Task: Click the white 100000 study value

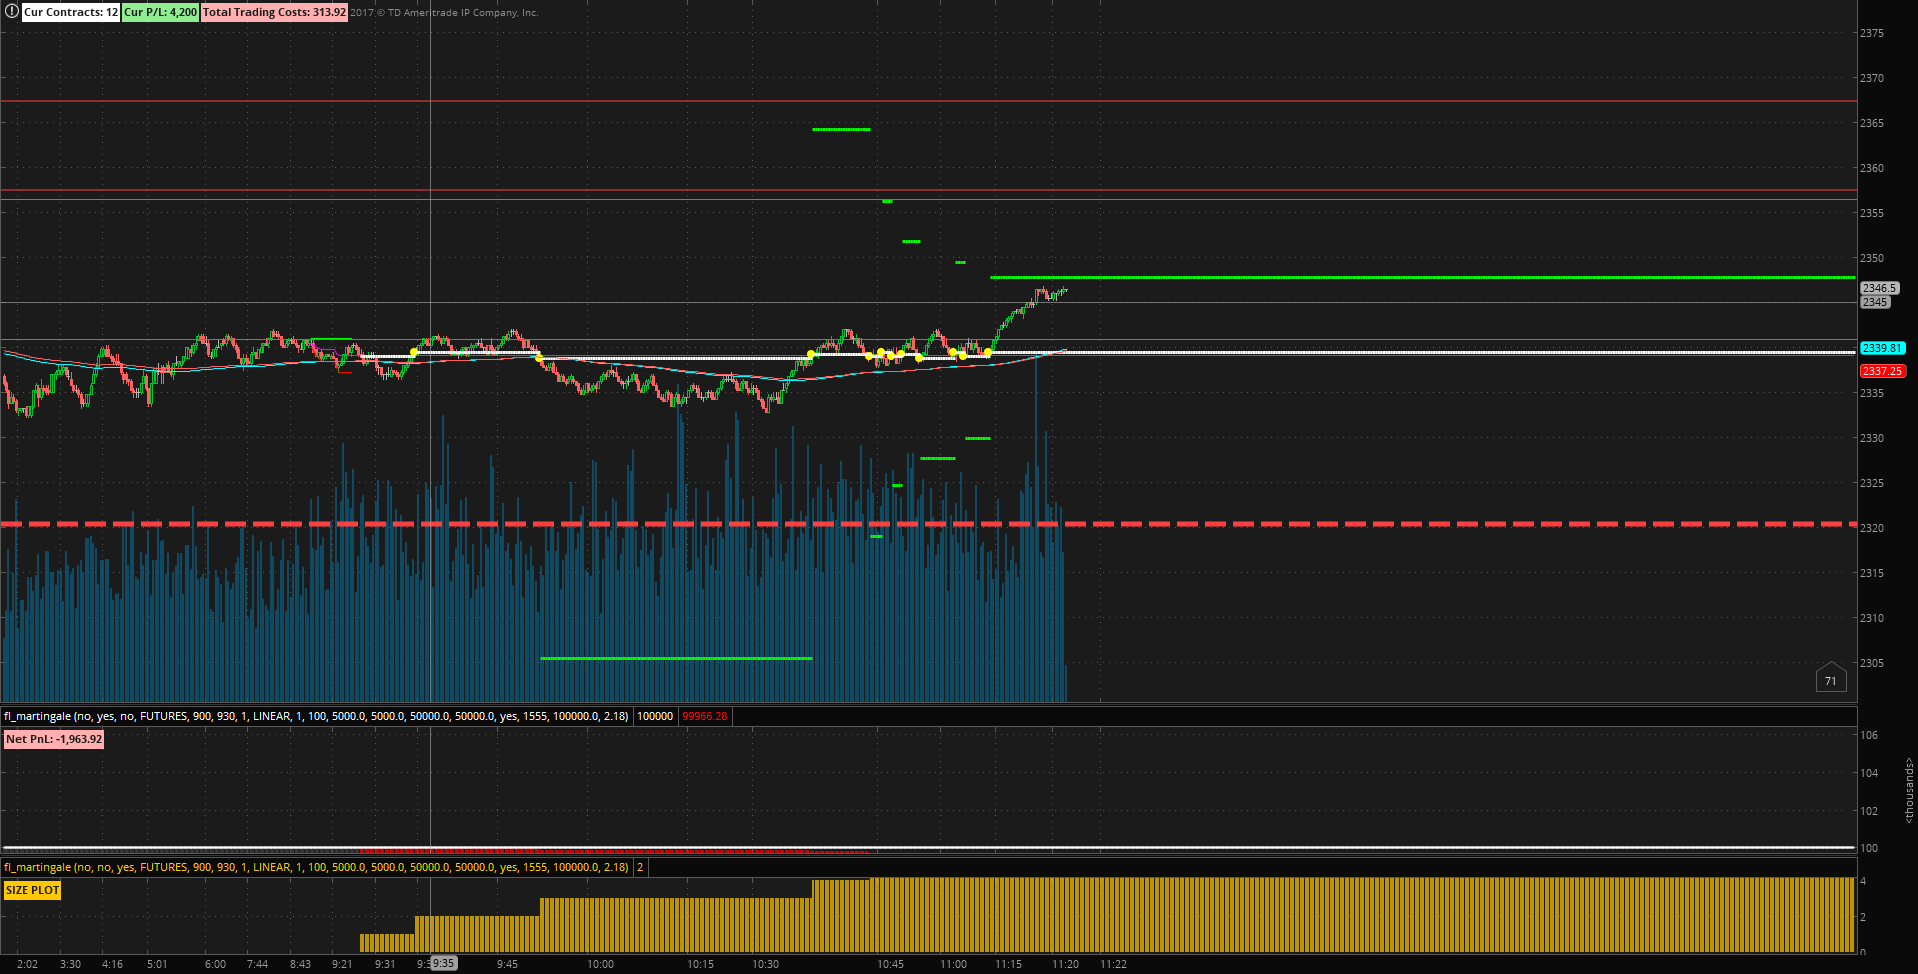Action: (655, 716)
